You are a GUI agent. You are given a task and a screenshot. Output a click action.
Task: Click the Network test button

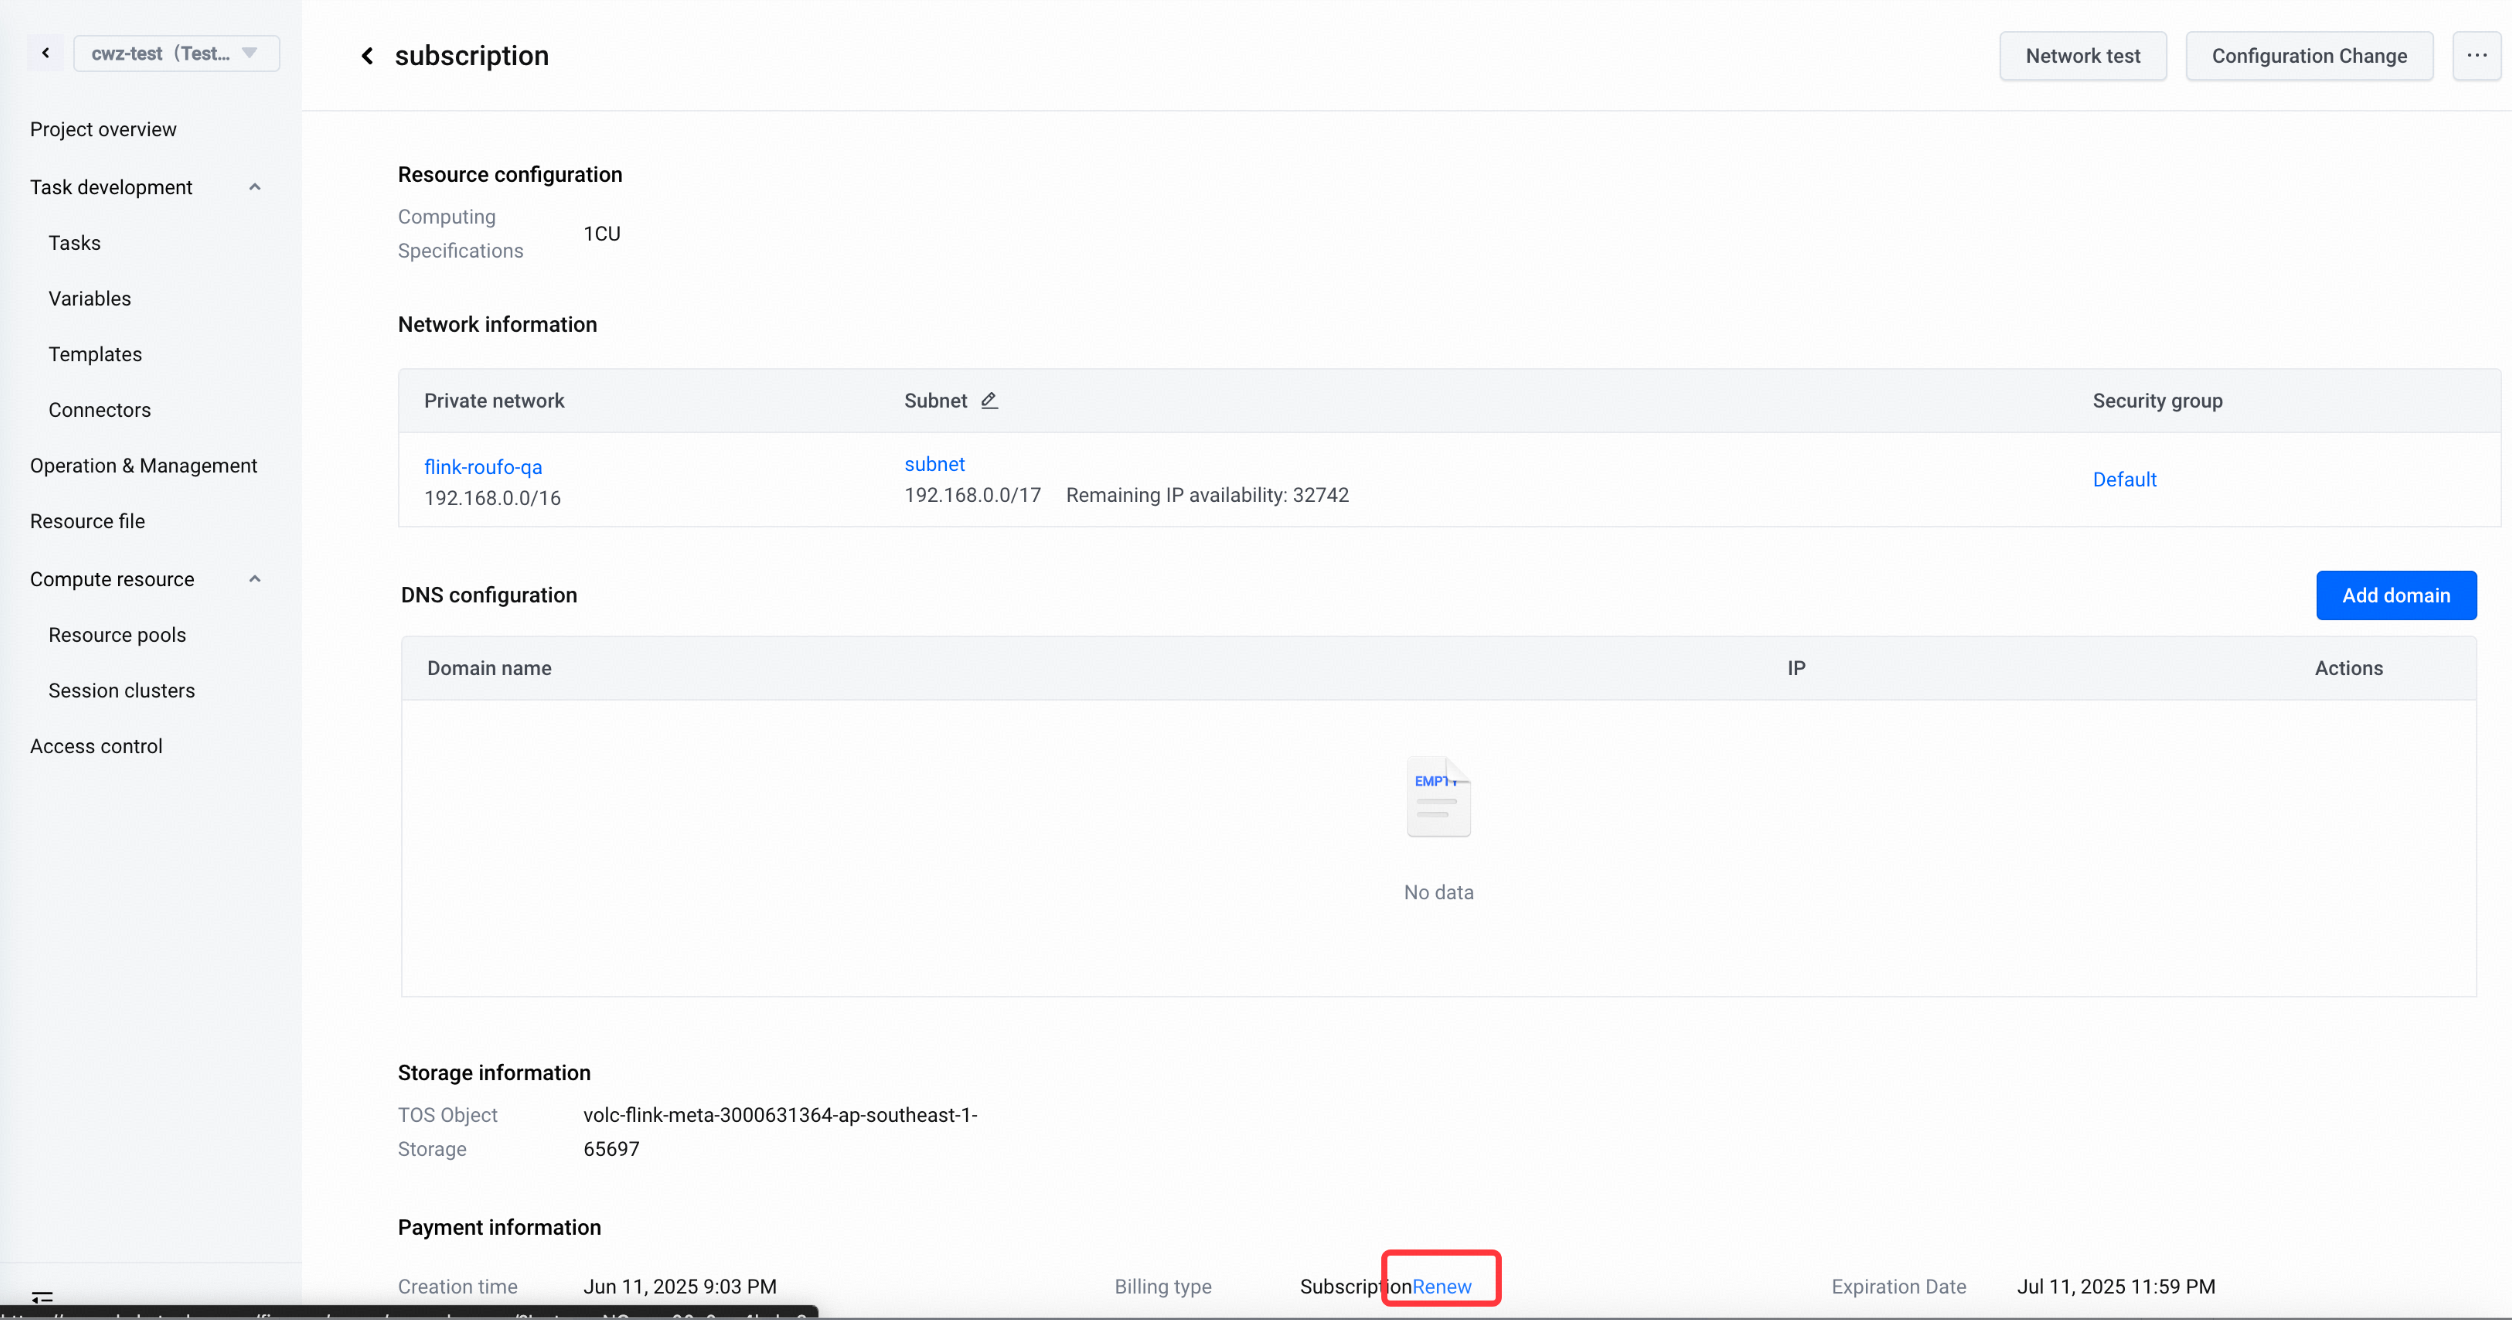pyautogui.click(x=2083, y=56)
